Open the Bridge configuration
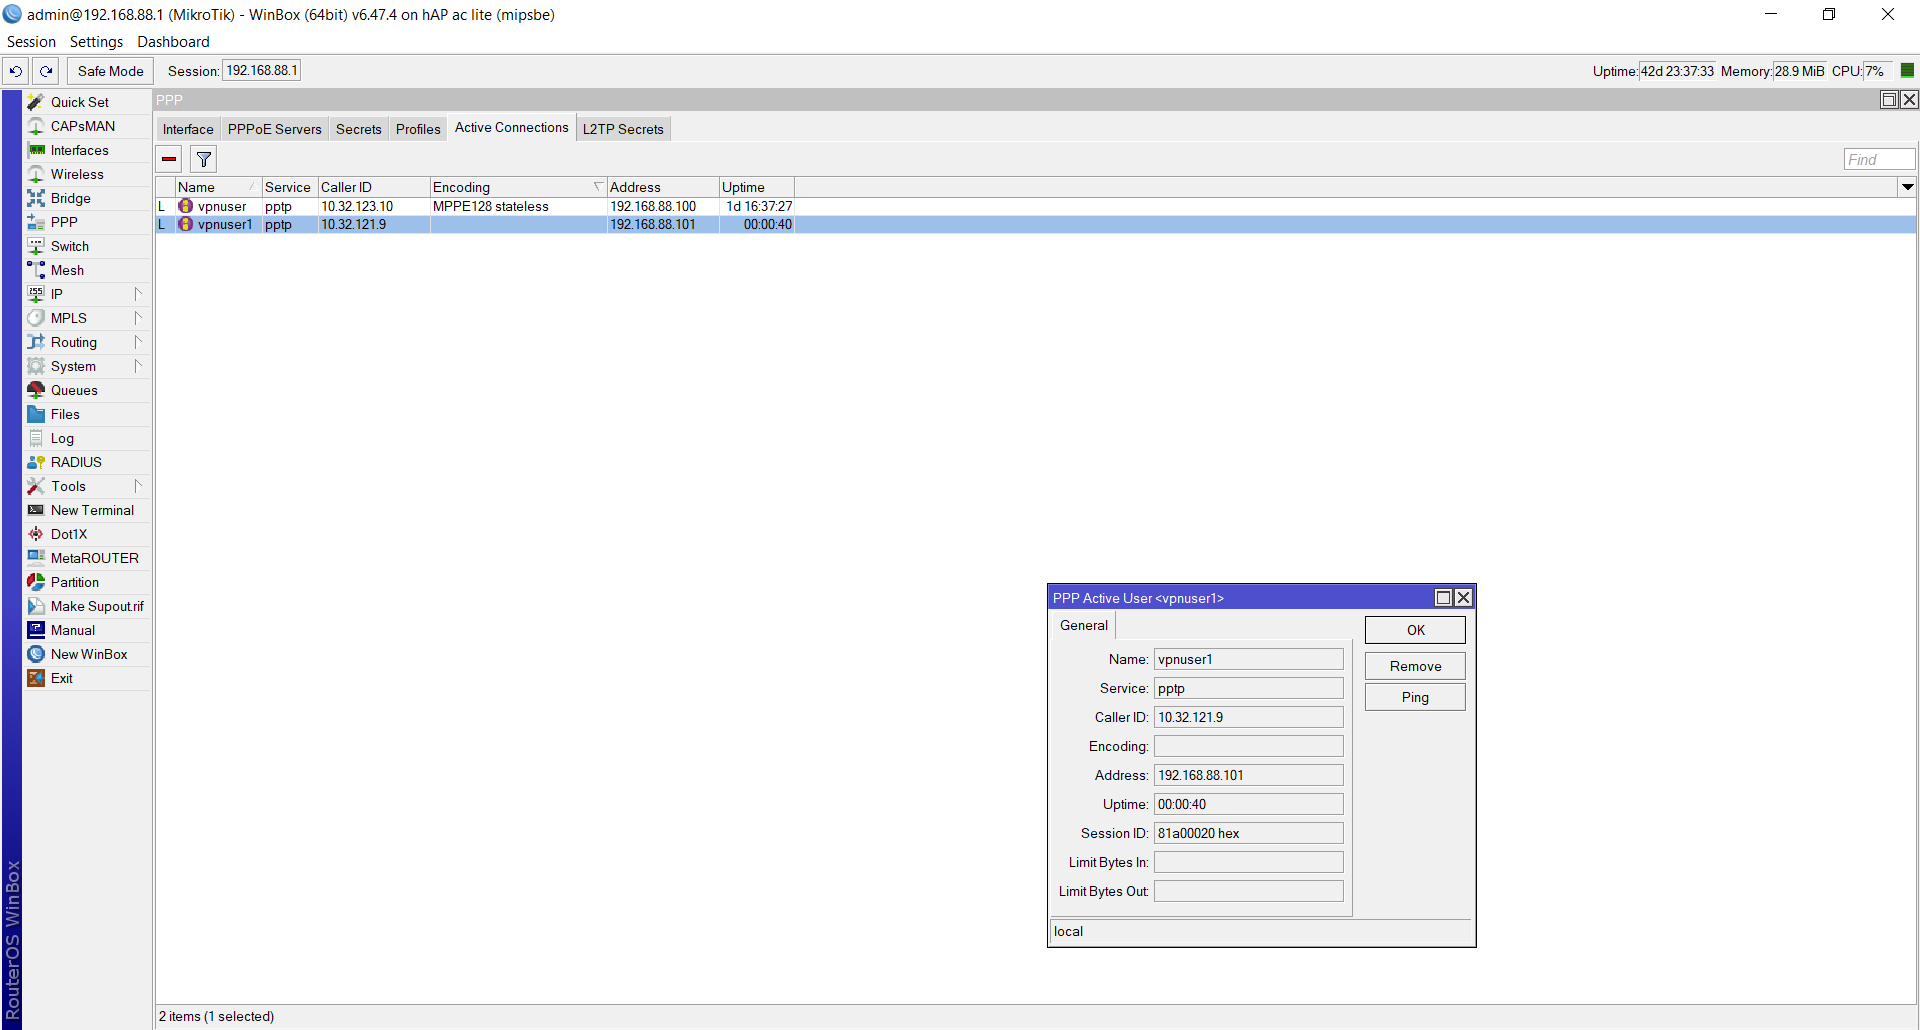The image size is (1920, 1030). (87, 198)
